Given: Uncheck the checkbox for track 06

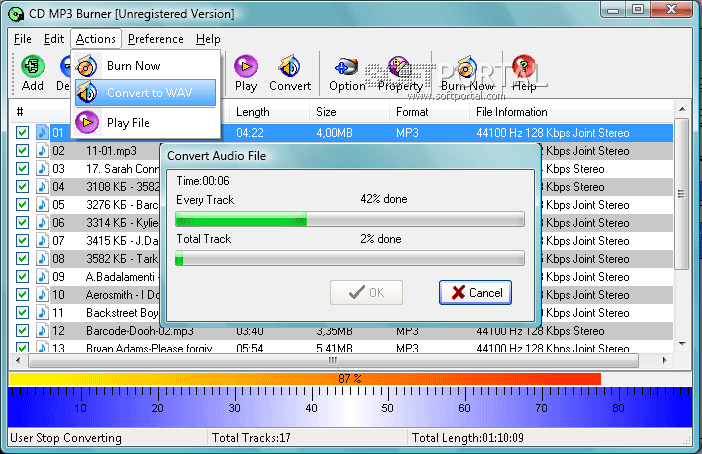Looking at the screenshot, I should coord(22,223).
